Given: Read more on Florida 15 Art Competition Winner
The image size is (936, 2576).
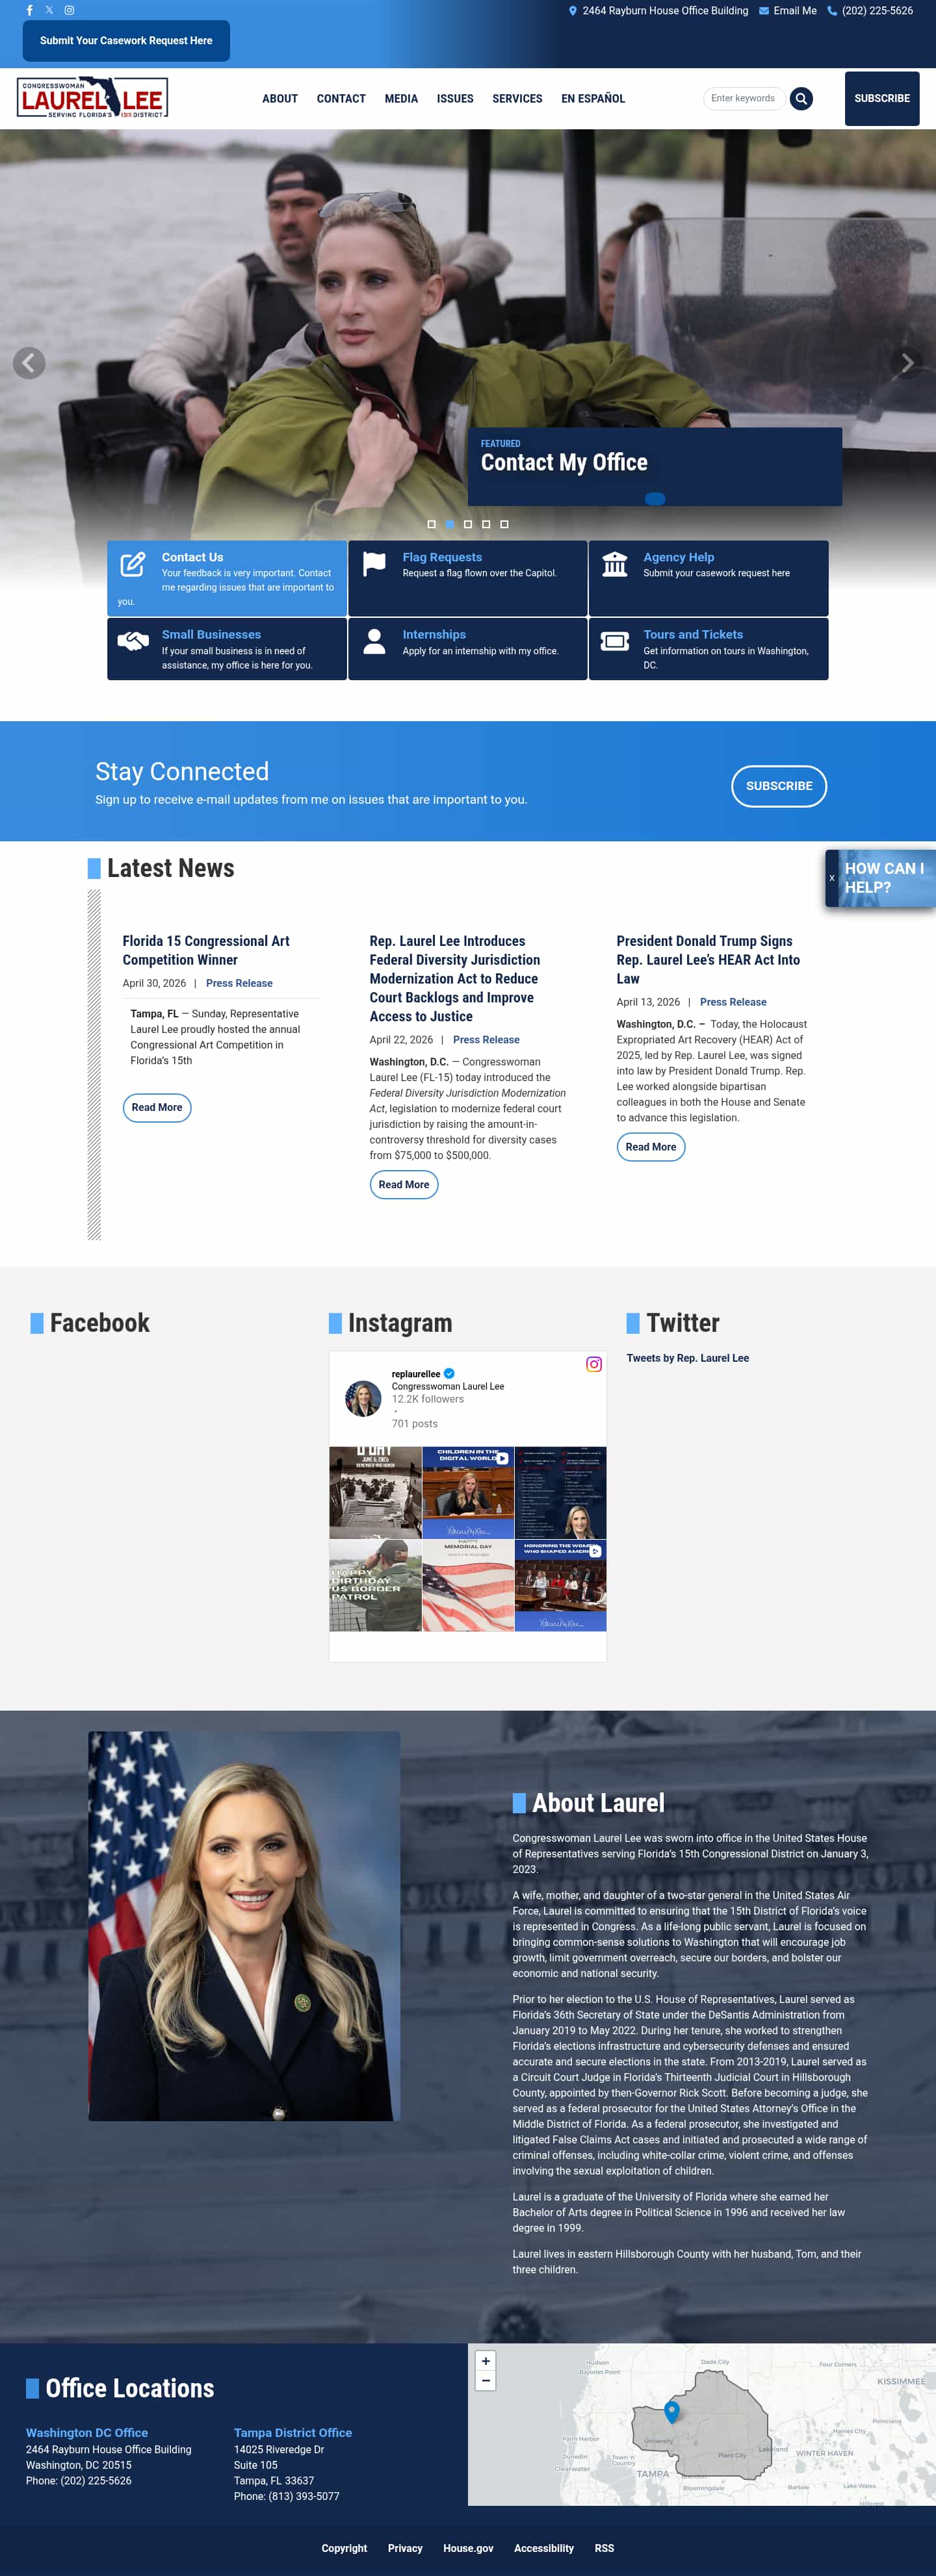Looking at the screenshot, I should [x=157, y=1107].
